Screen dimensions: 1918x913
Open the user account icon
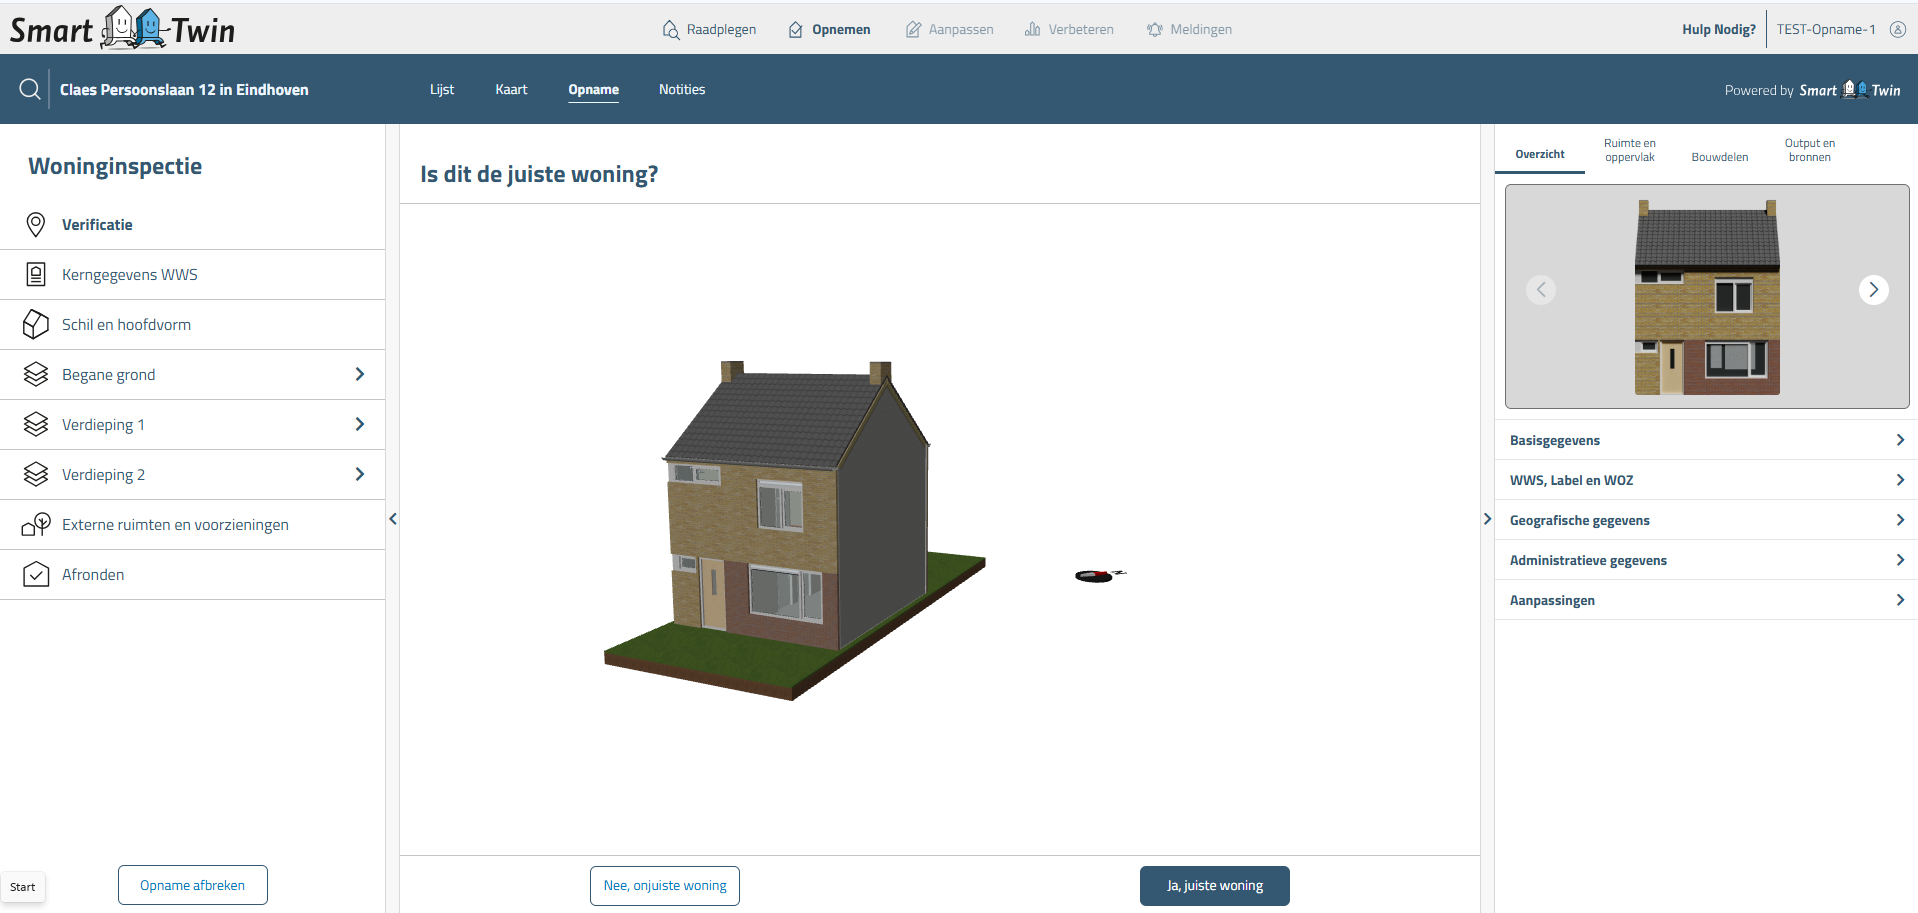[1897, 29]
